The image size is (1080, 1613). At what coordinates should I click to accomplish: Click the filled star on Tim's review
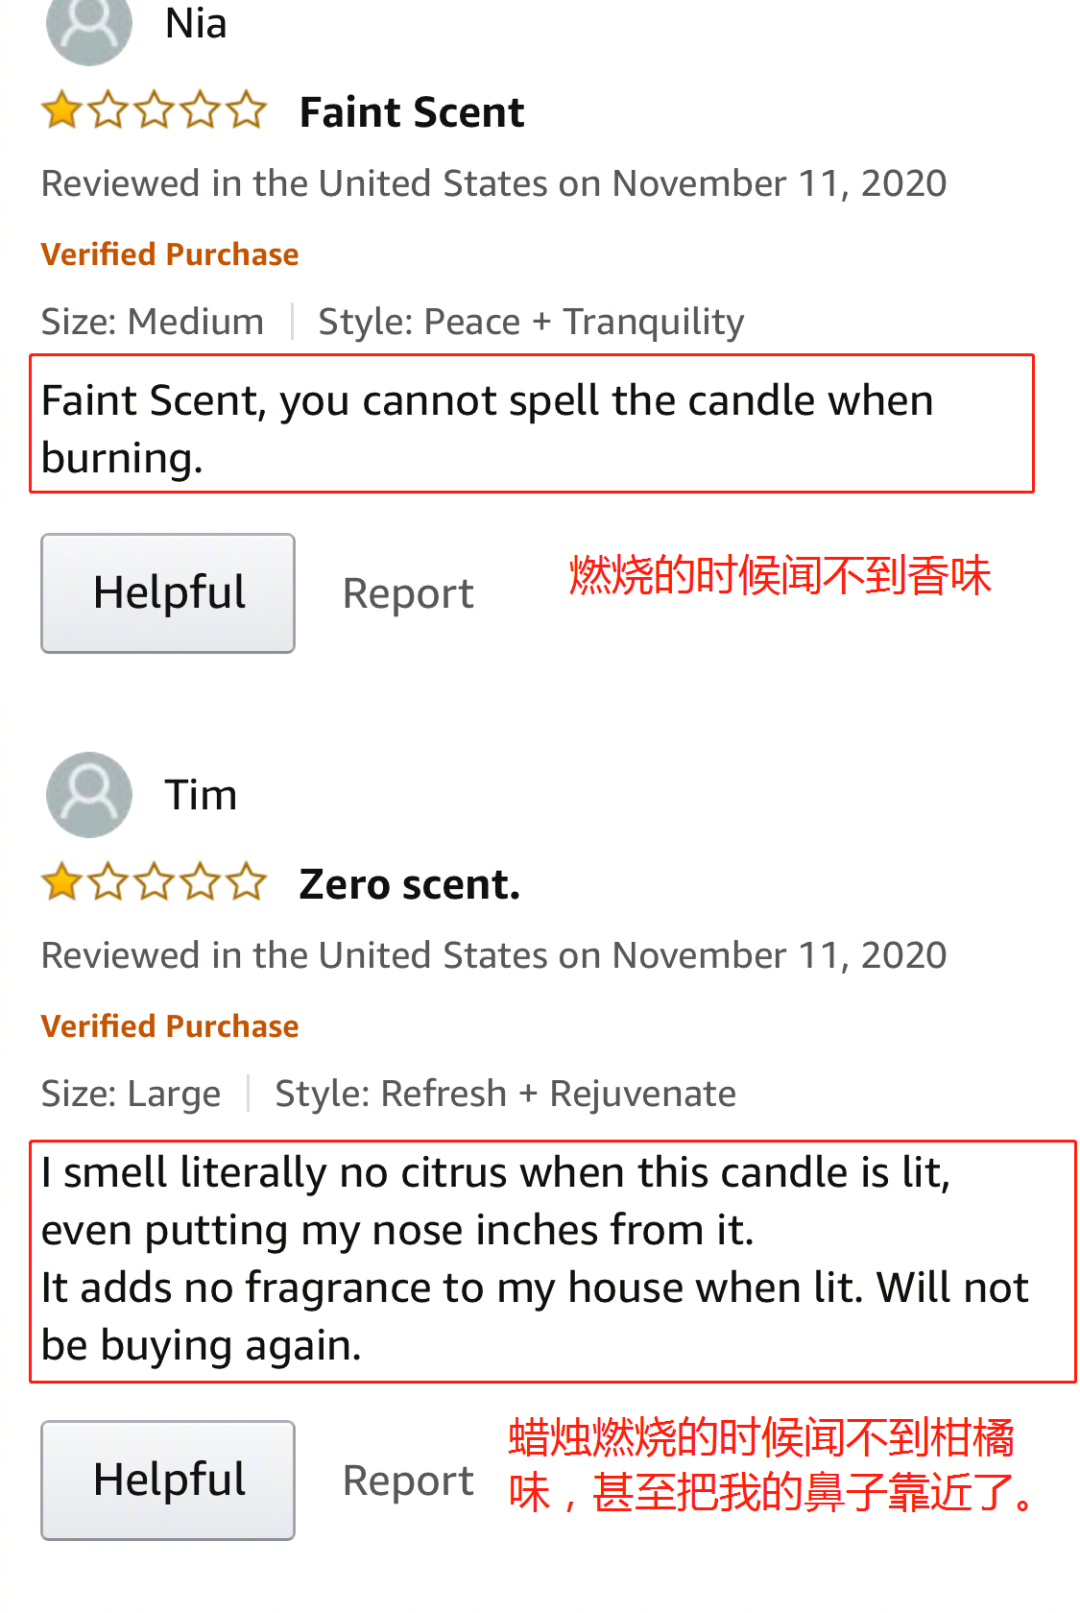tap(60, 882)
